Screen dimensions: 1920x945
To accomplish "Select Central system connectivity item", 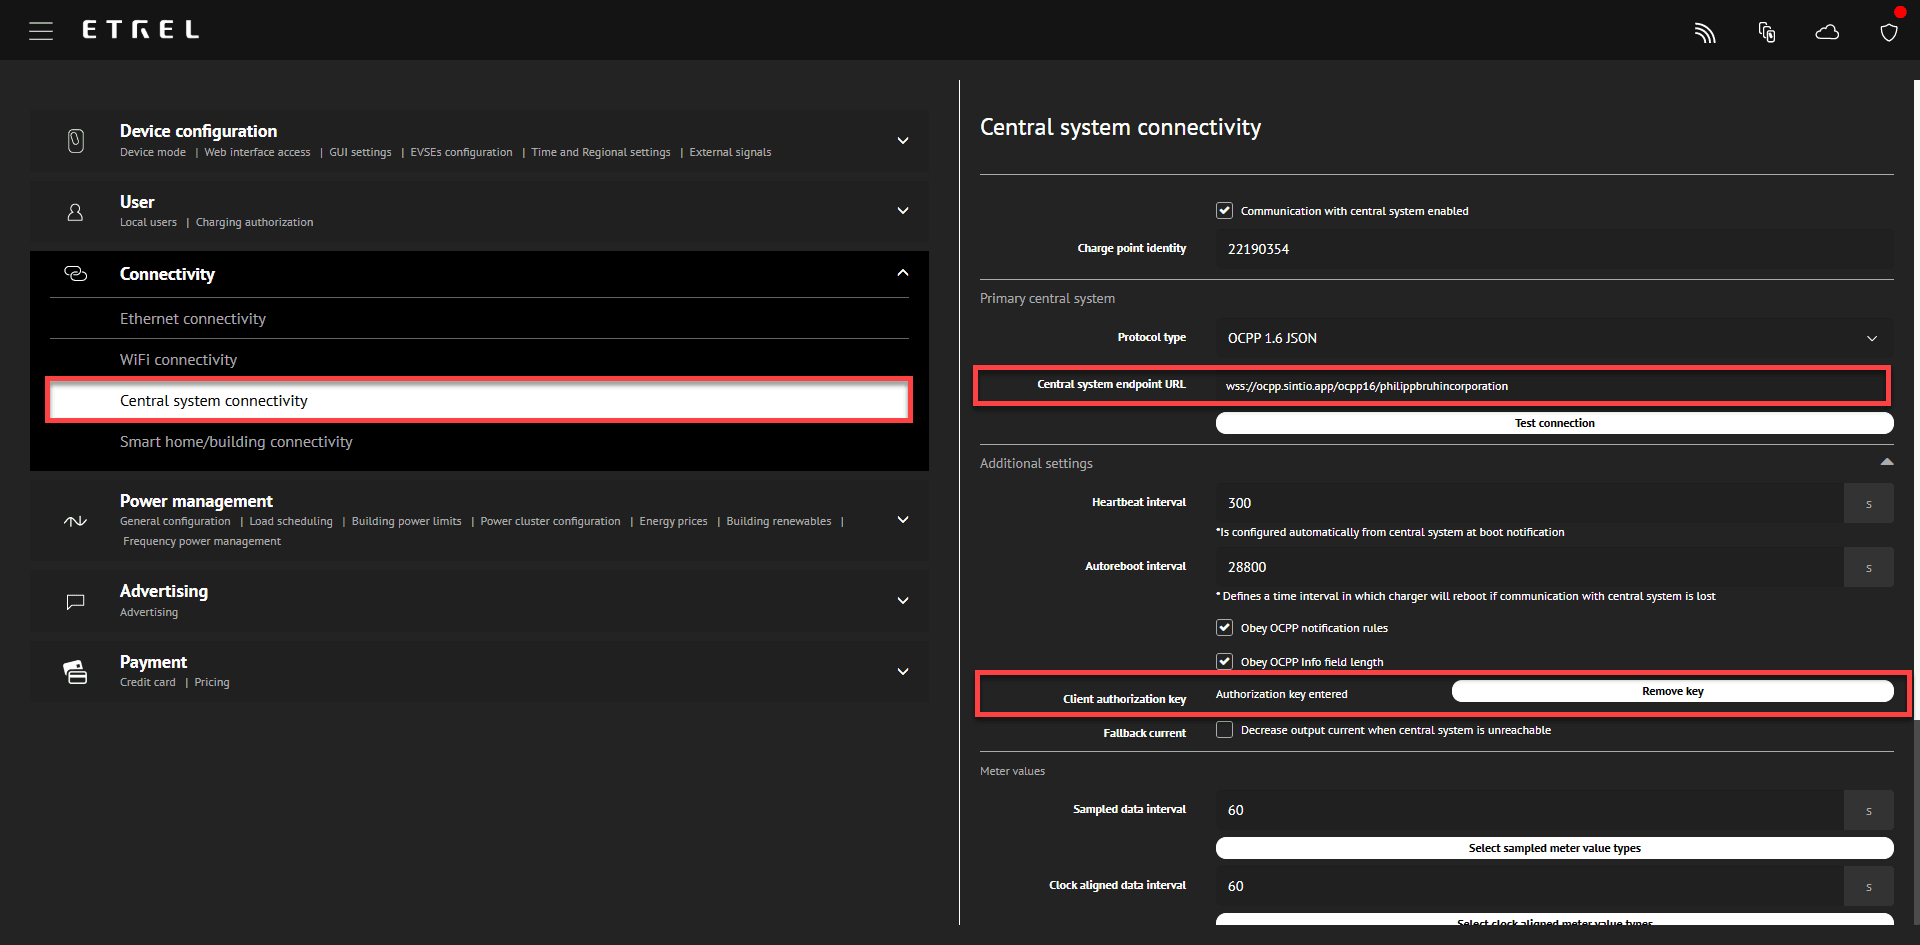I will pos(479,401).
